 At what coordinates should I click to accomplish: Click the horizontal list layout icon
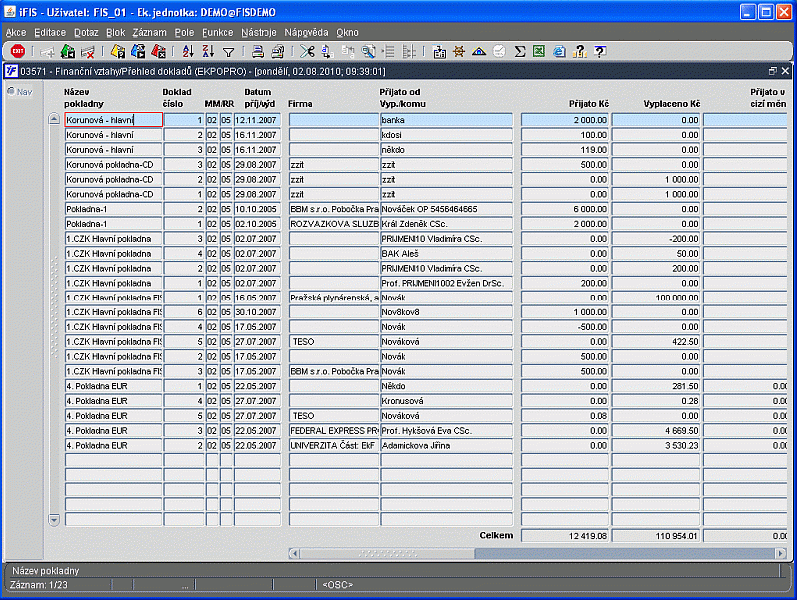pos(388,51)
